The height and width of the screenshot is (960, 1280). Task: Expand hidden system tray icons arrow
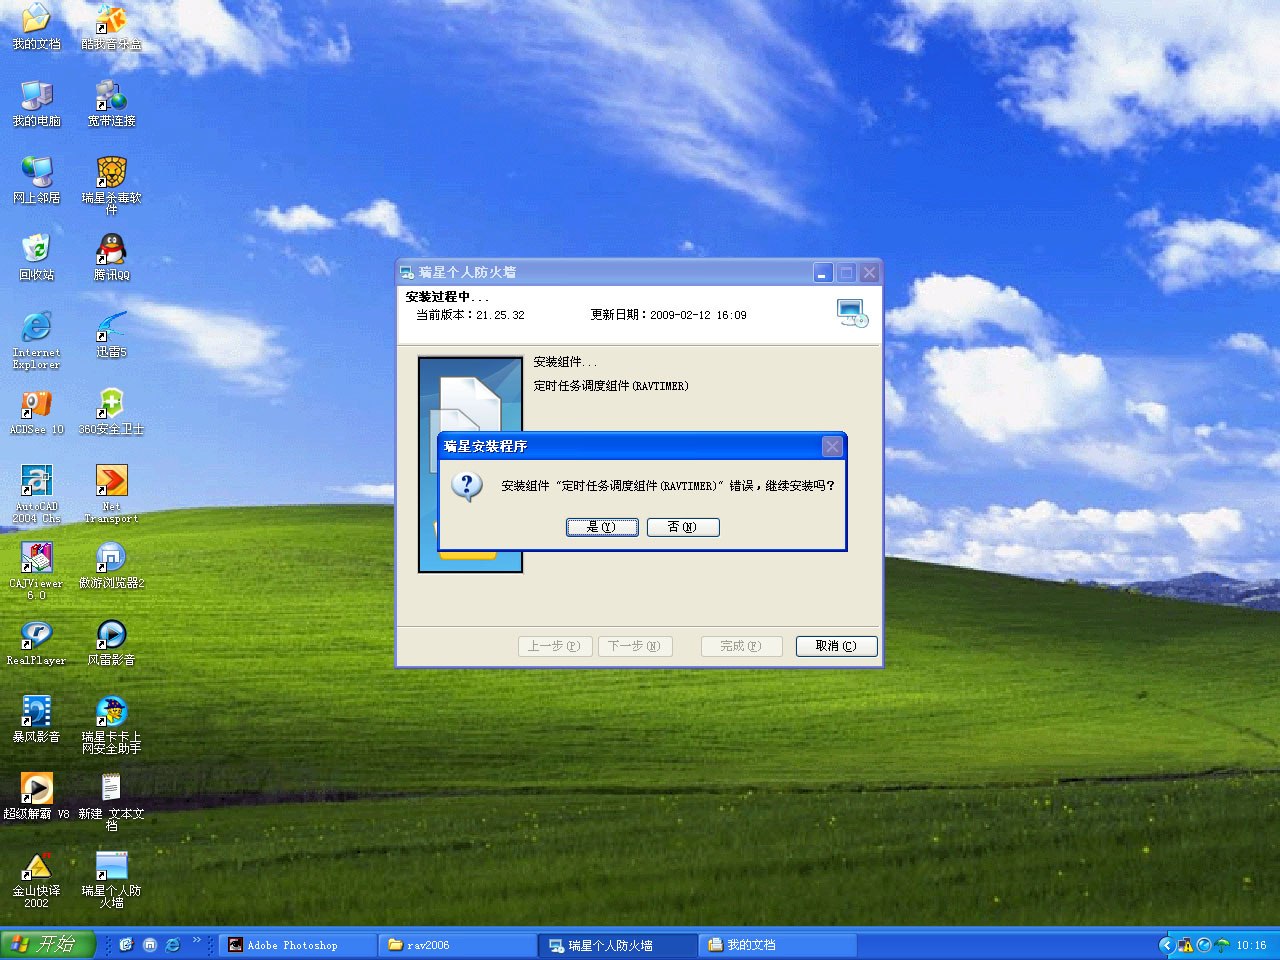1166,945
